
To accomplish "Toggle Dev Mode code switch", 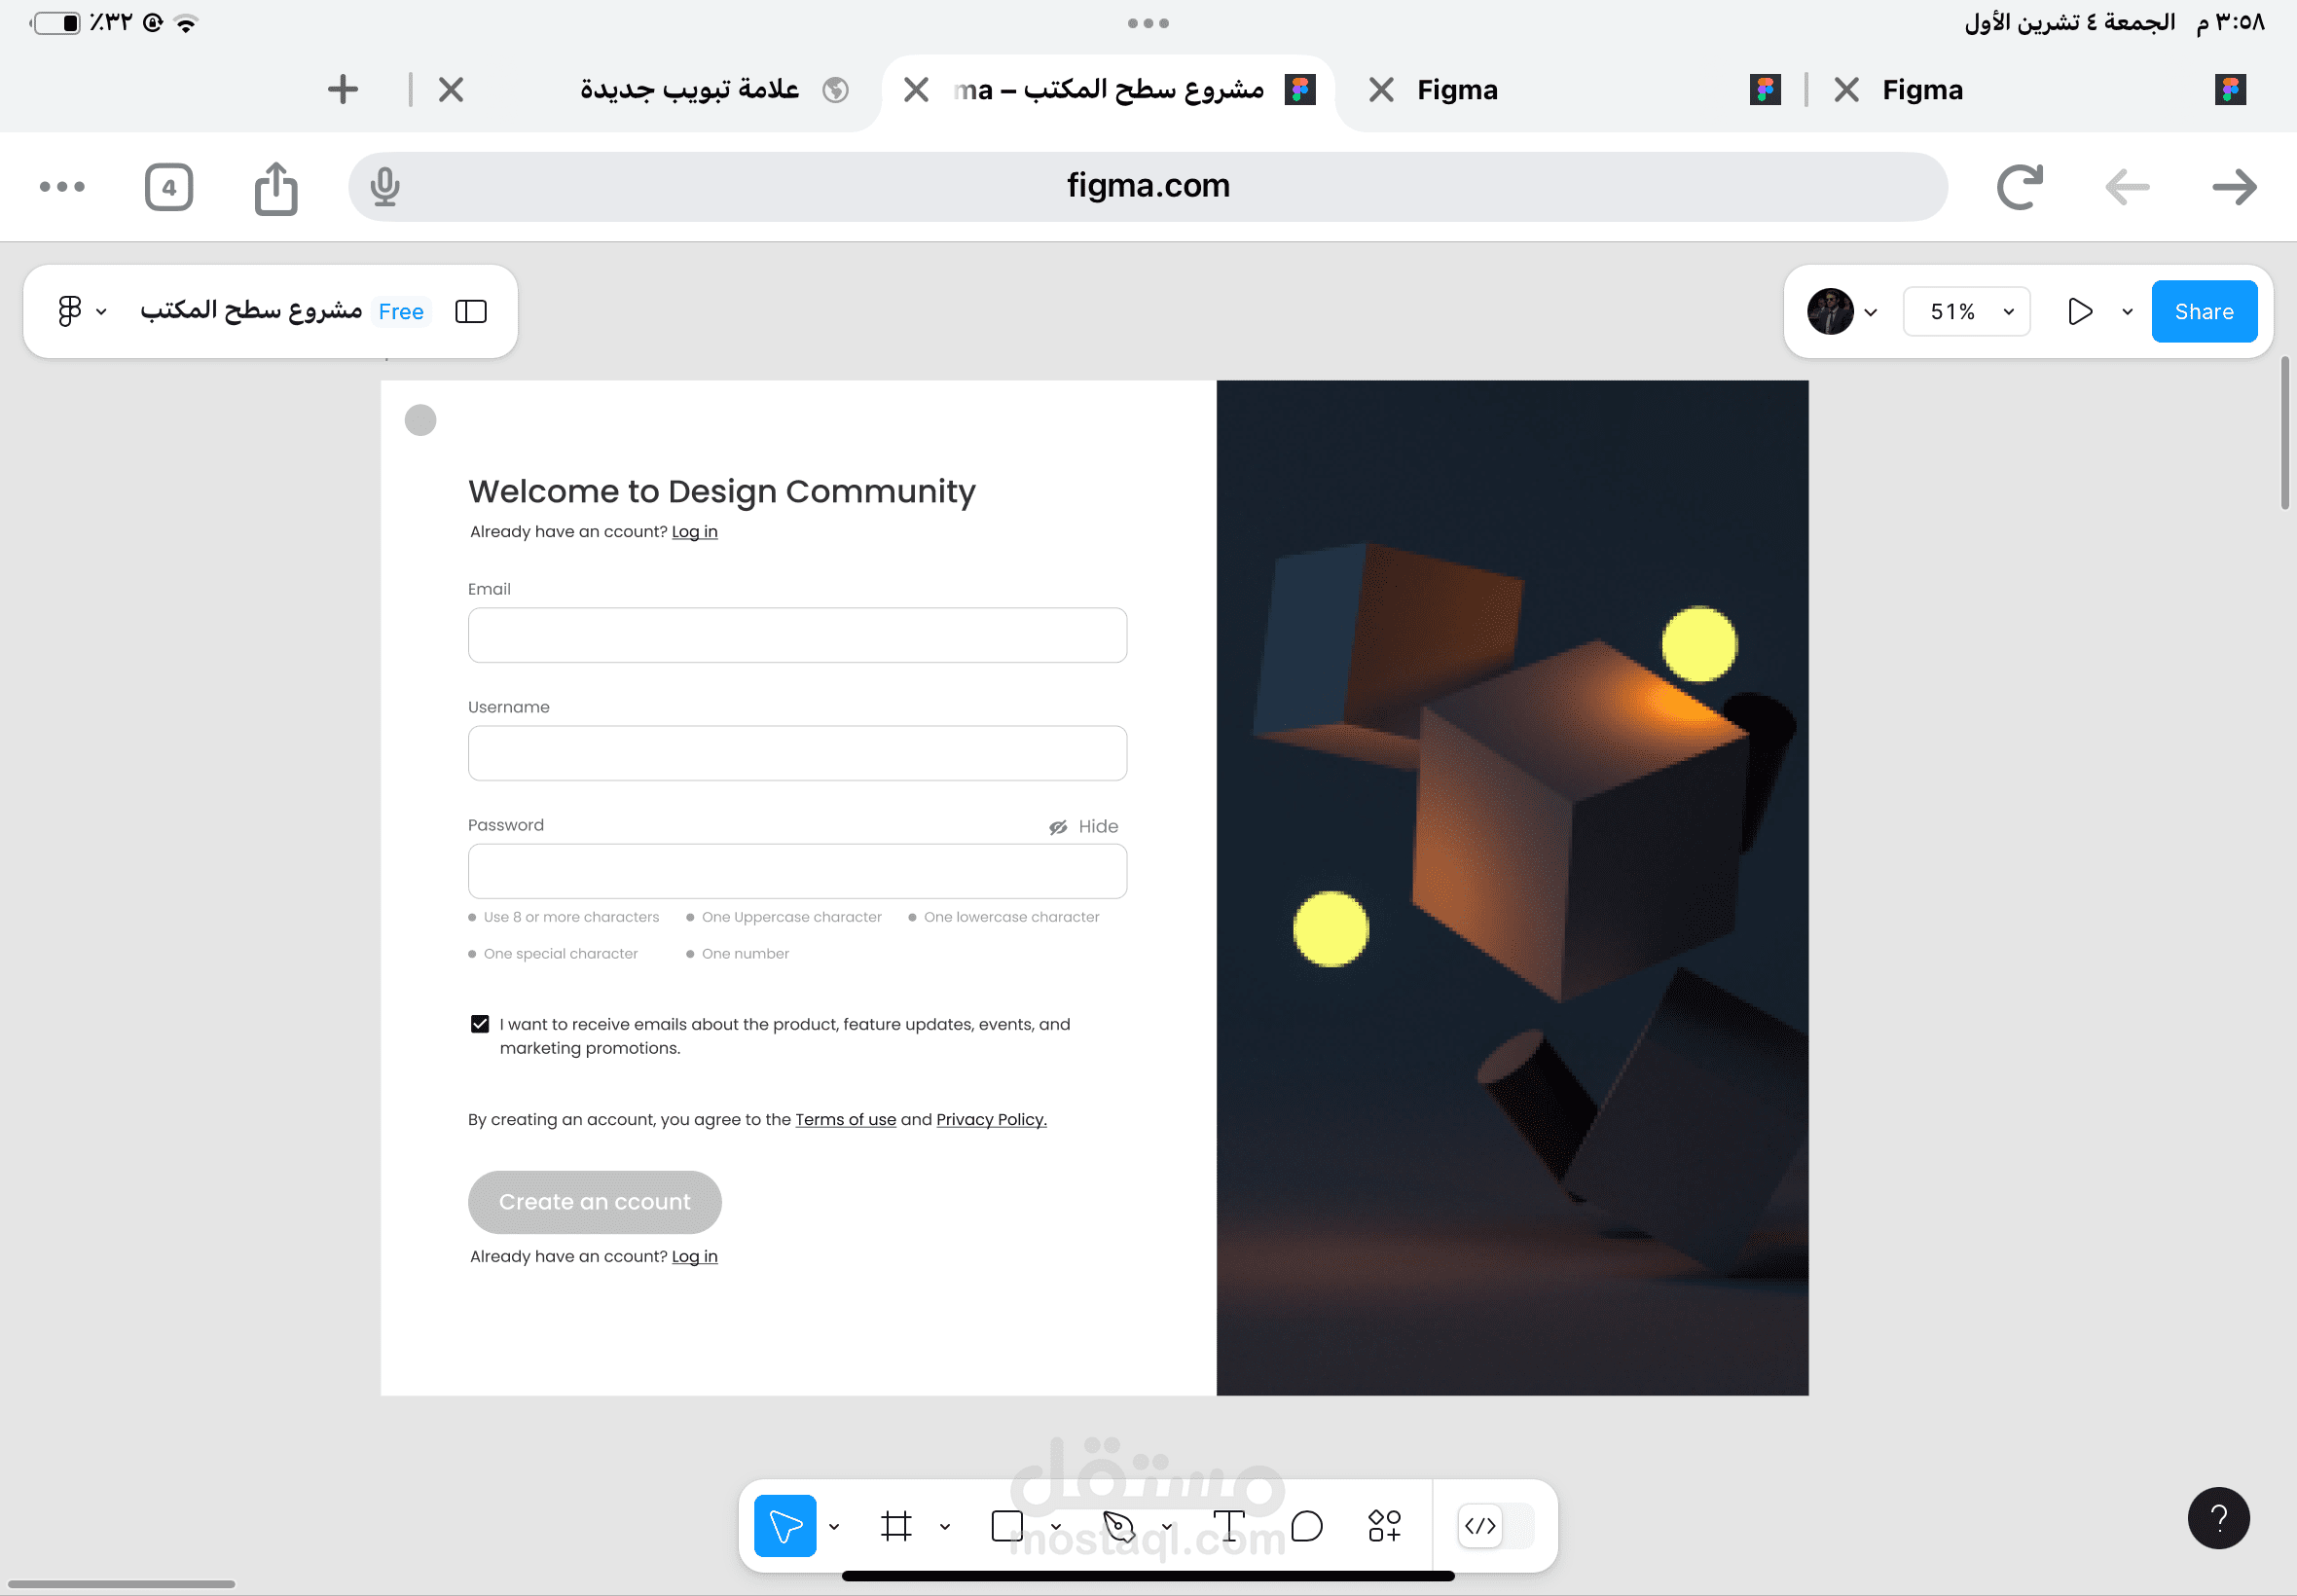I will (1494, 1525).
